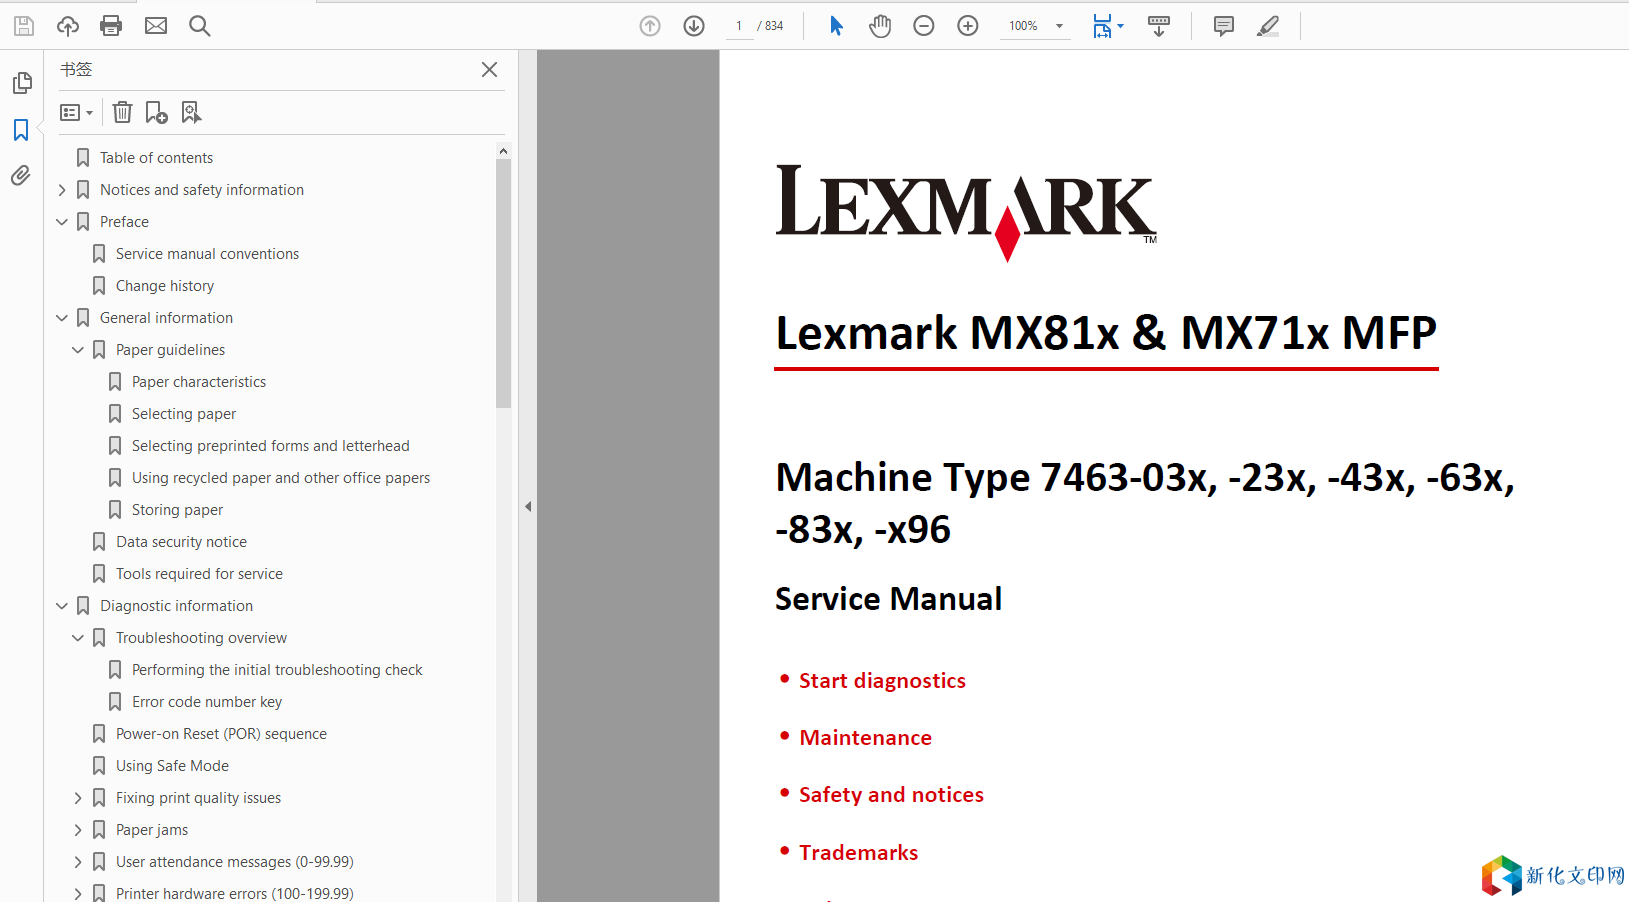Image resolution: width=1629 pixels, height=902 pixels.
Task: Open the zoom level dropdown
Action: [1059, 26]
